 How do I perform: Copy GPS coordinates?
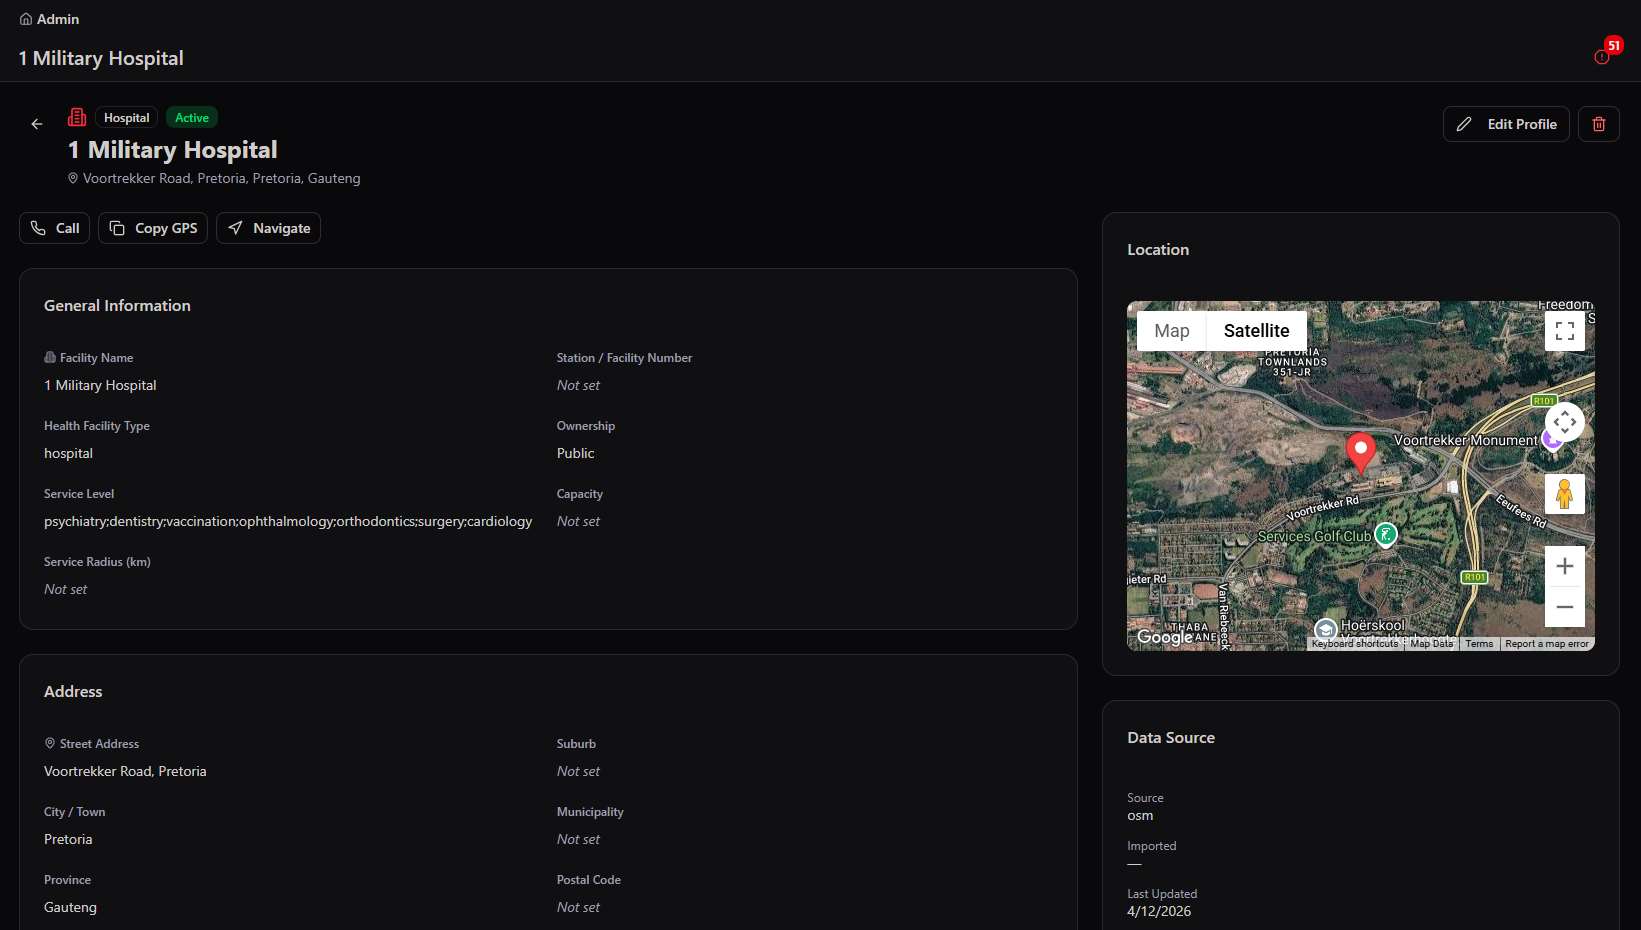tap(153, 228)
